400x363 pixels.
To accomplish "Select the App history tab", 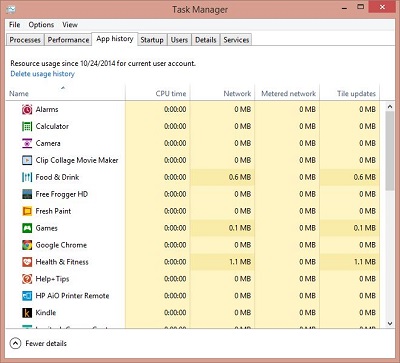I will [115, 39].
